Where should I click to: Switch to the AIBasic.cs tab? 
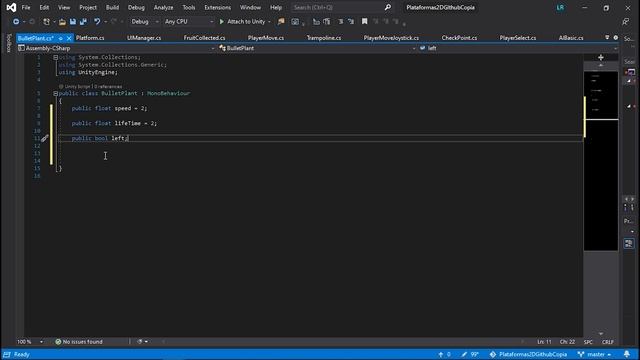click(571, 38)
